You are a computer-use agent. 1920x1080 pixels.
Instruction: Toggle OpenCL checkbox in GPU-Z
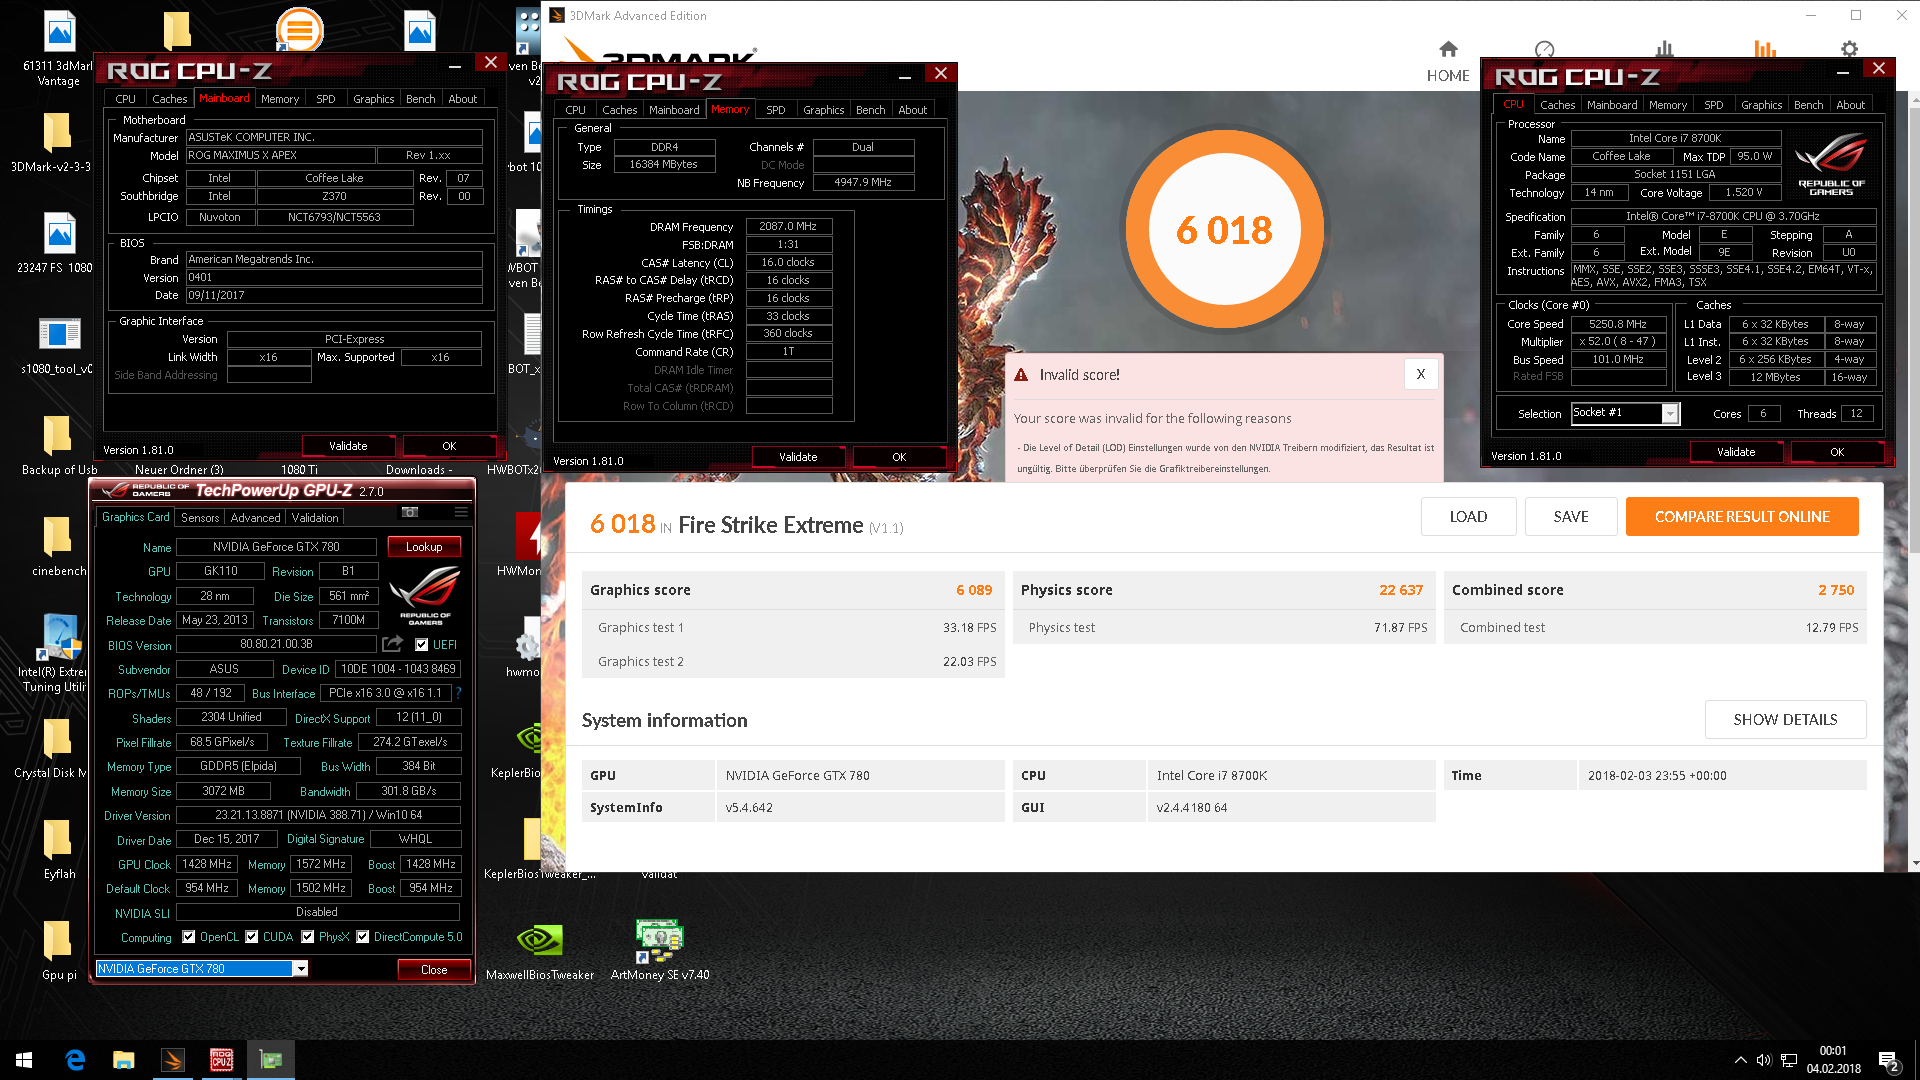tap(188, 937)
